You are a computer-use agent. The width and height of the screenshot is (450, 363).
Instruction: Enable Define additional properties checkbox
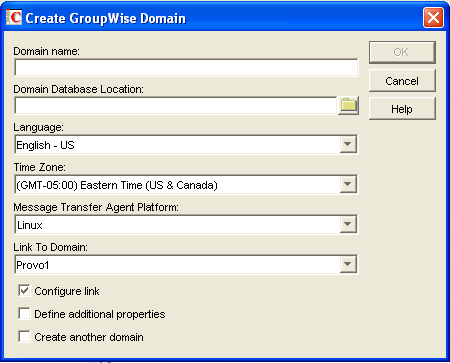point(24,314)
